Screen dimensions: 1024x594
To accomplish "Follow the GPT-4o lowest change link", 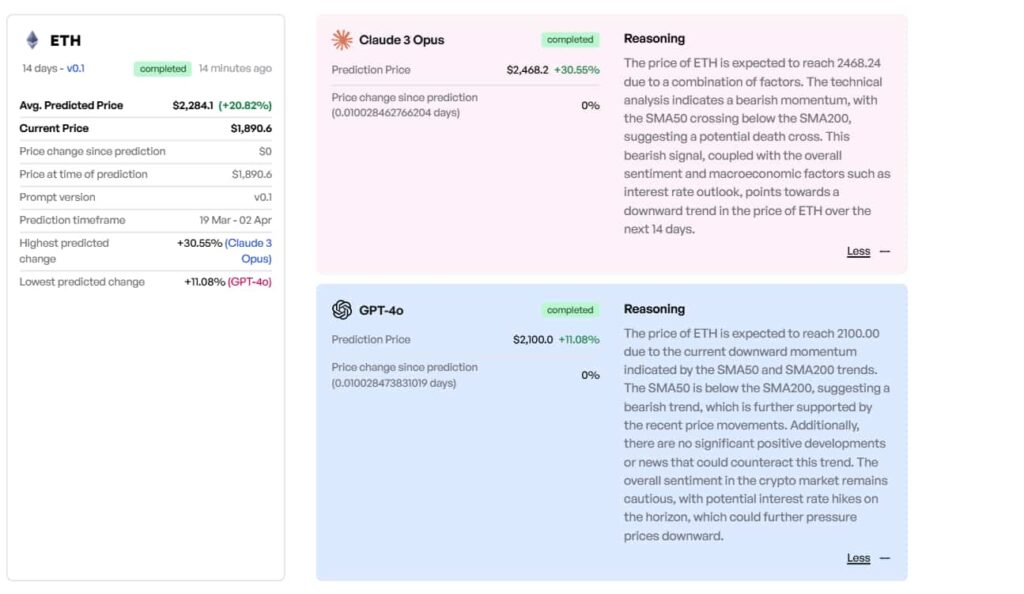I will (249, 282).
